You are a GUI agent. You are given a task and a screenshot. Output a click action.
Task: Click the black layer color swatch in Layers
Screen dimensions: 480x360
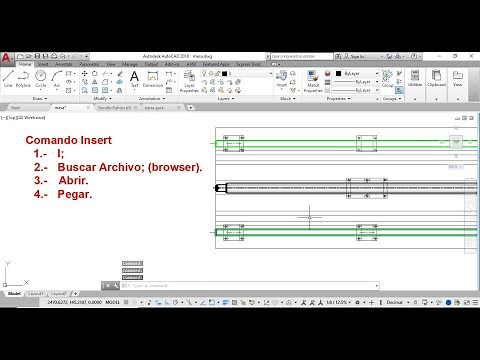224,73
